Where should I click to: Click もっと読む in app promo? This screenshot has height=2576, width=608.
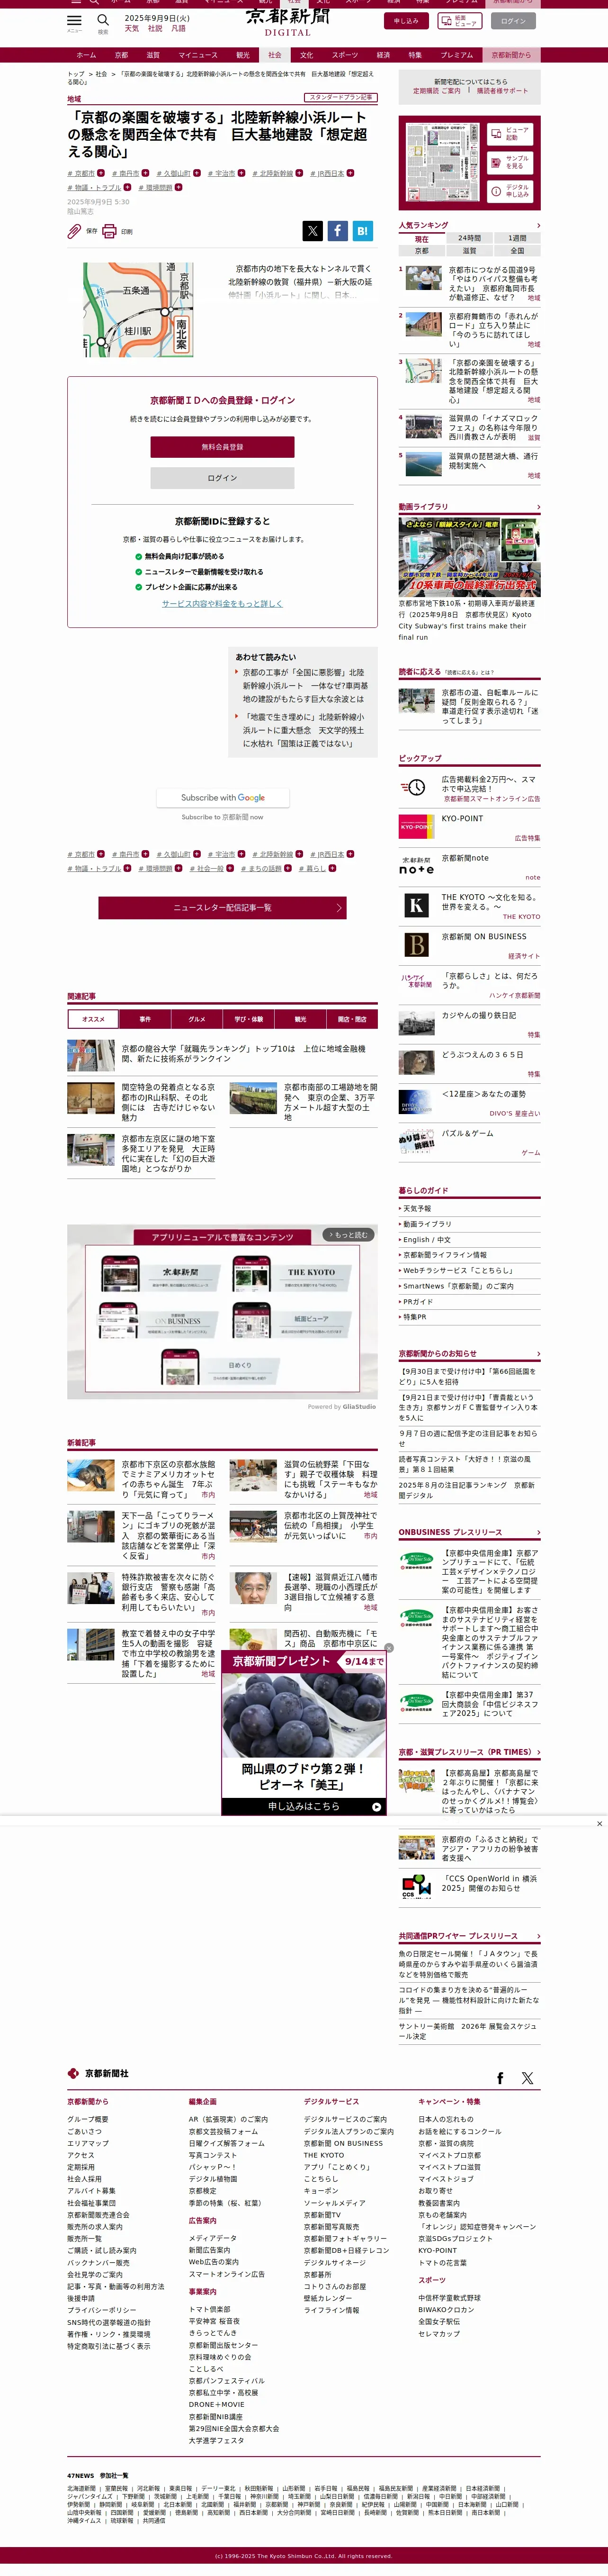tap(347, 1235)
